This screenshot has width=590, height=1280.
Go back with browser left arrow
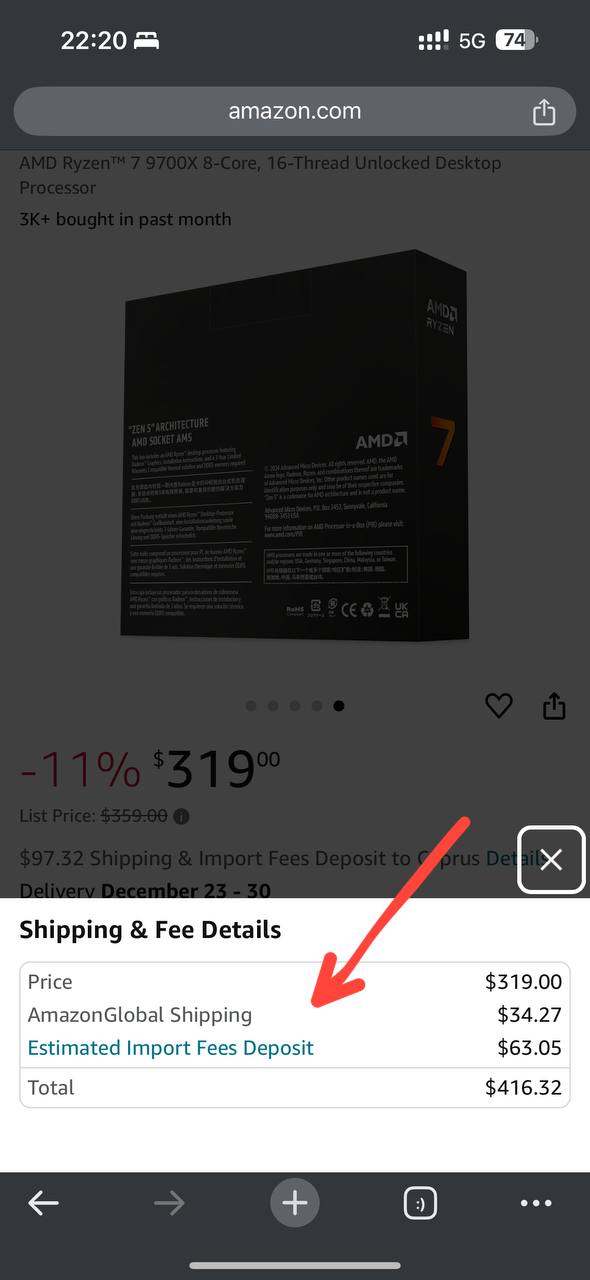coord(43,1203)
